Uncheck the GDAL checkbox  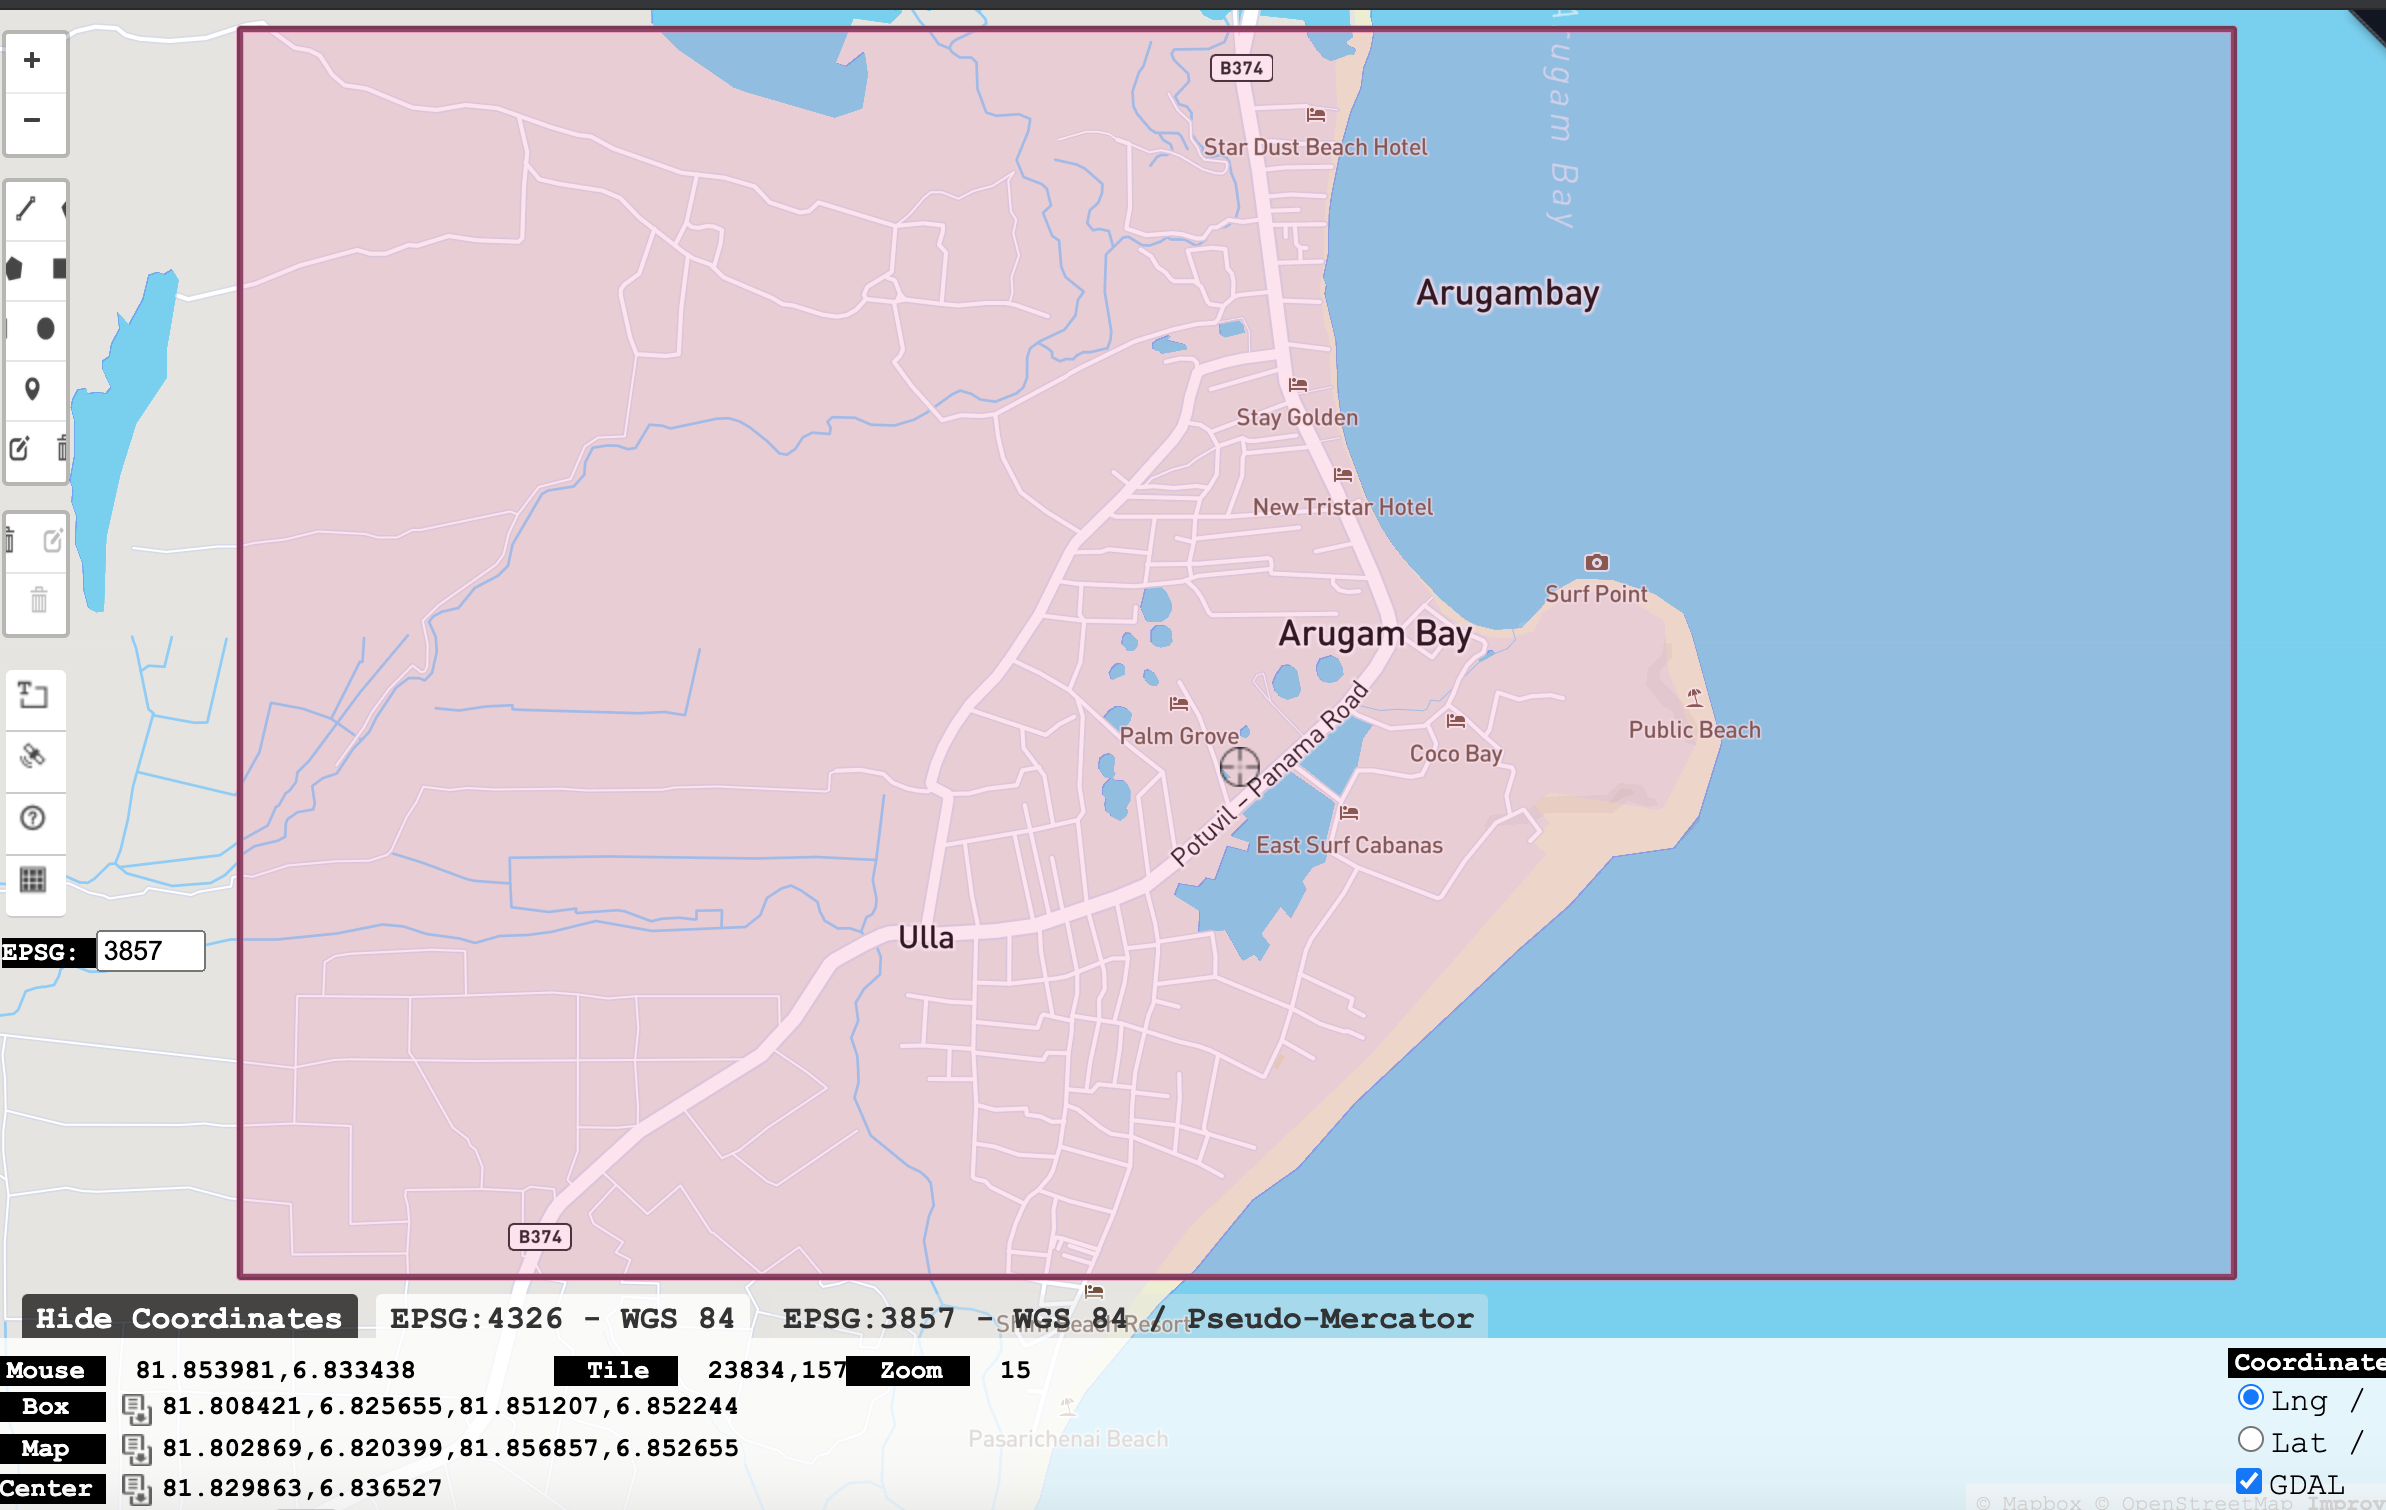[x=2249, y=1481]
